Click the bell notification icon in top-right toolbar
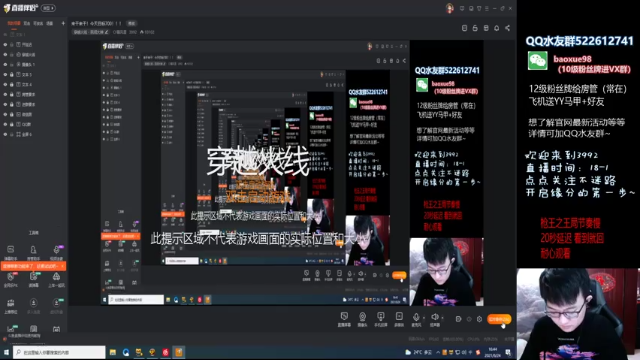The width and height of the screenshot is (640, 360). [x=497, y=28]
